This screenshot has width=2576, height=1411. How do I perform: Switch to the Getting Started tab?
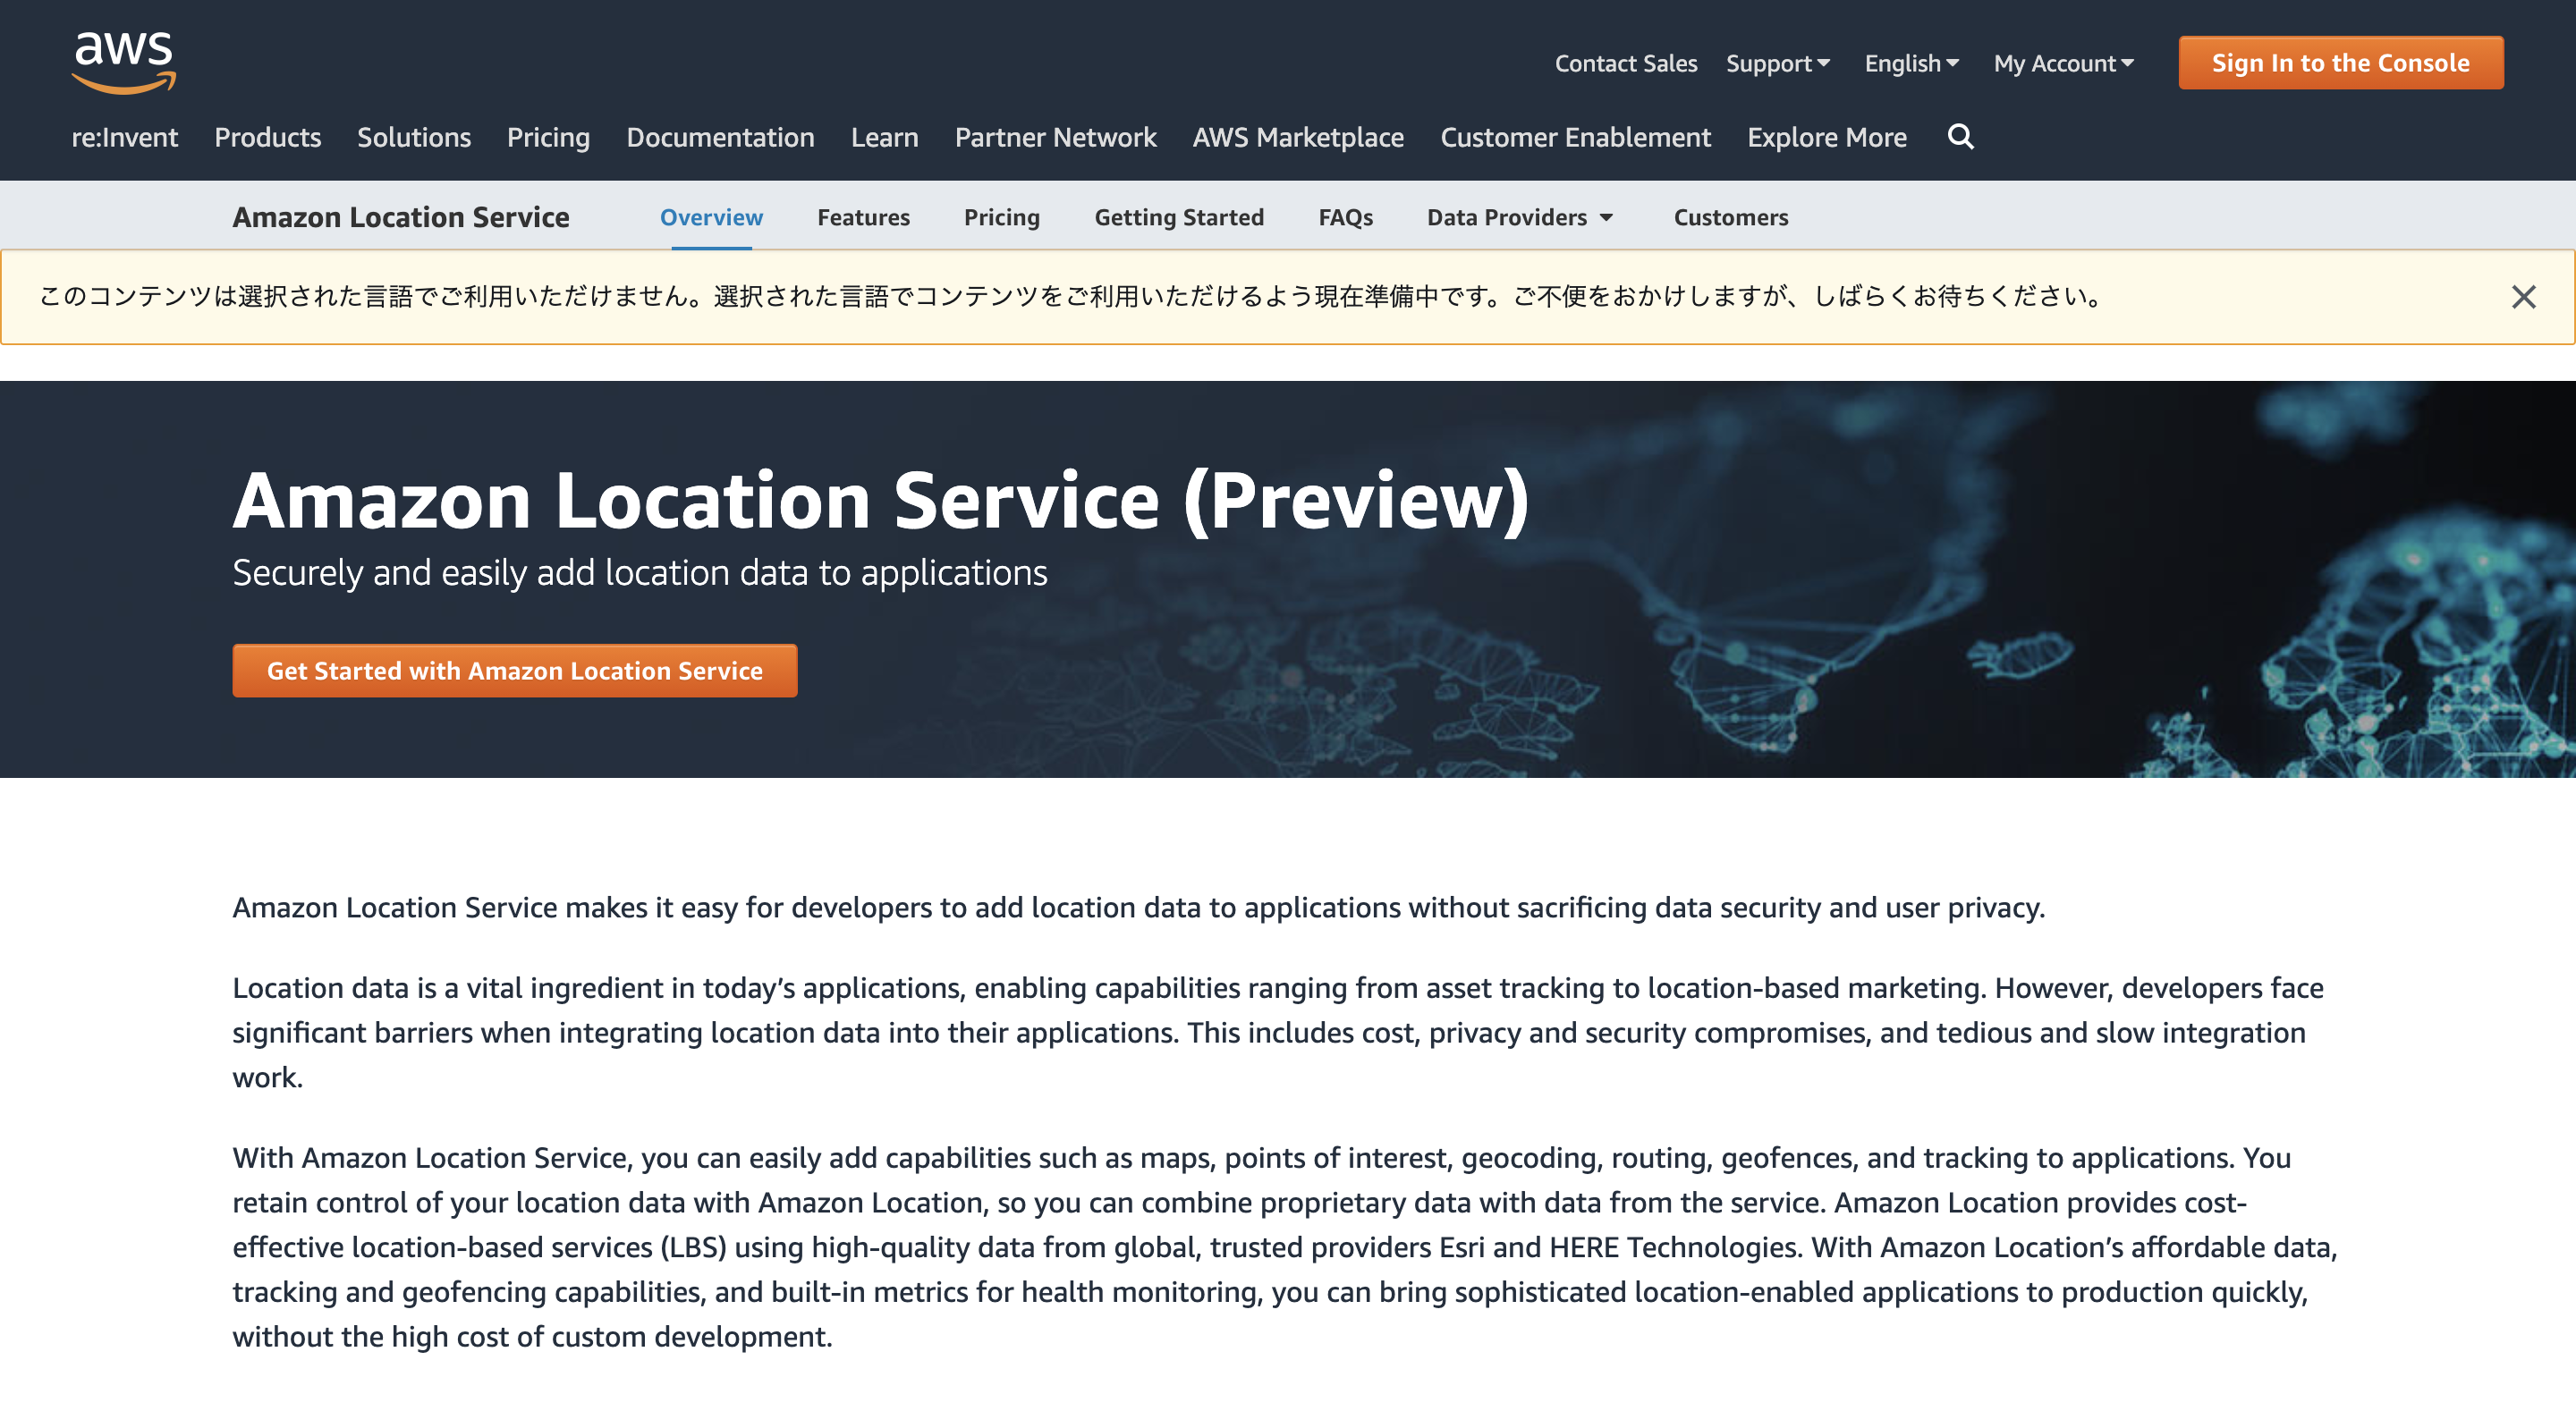point(1179,217)
